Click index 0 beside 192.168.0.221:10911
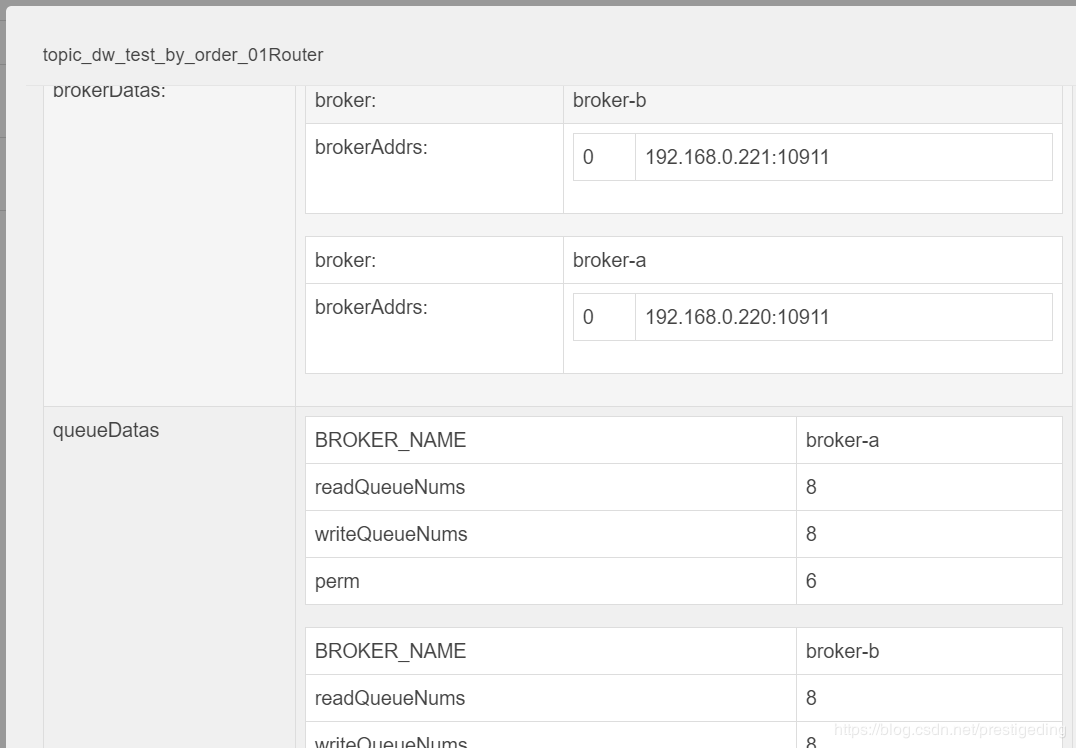1076x748 pixels. click(x=588, y=157)
